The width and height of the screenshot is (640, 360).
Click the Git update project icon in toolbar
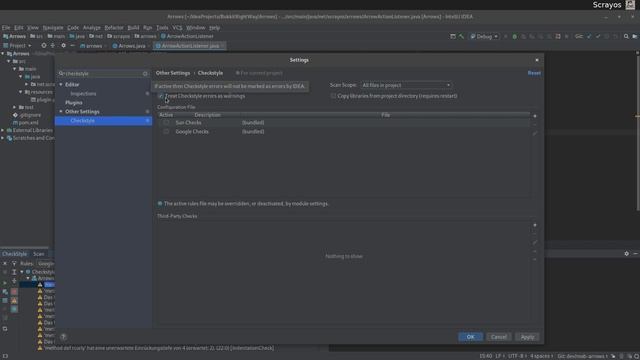coord(589,36)
